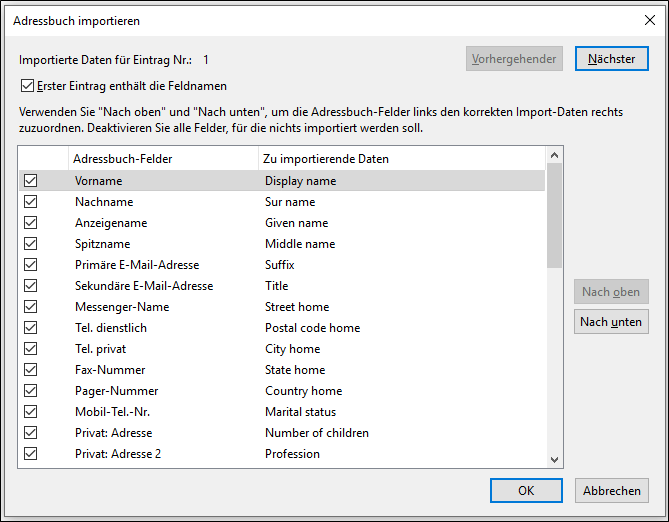Move field down with Nach unten
669x522 pixels.
(611, 322)
